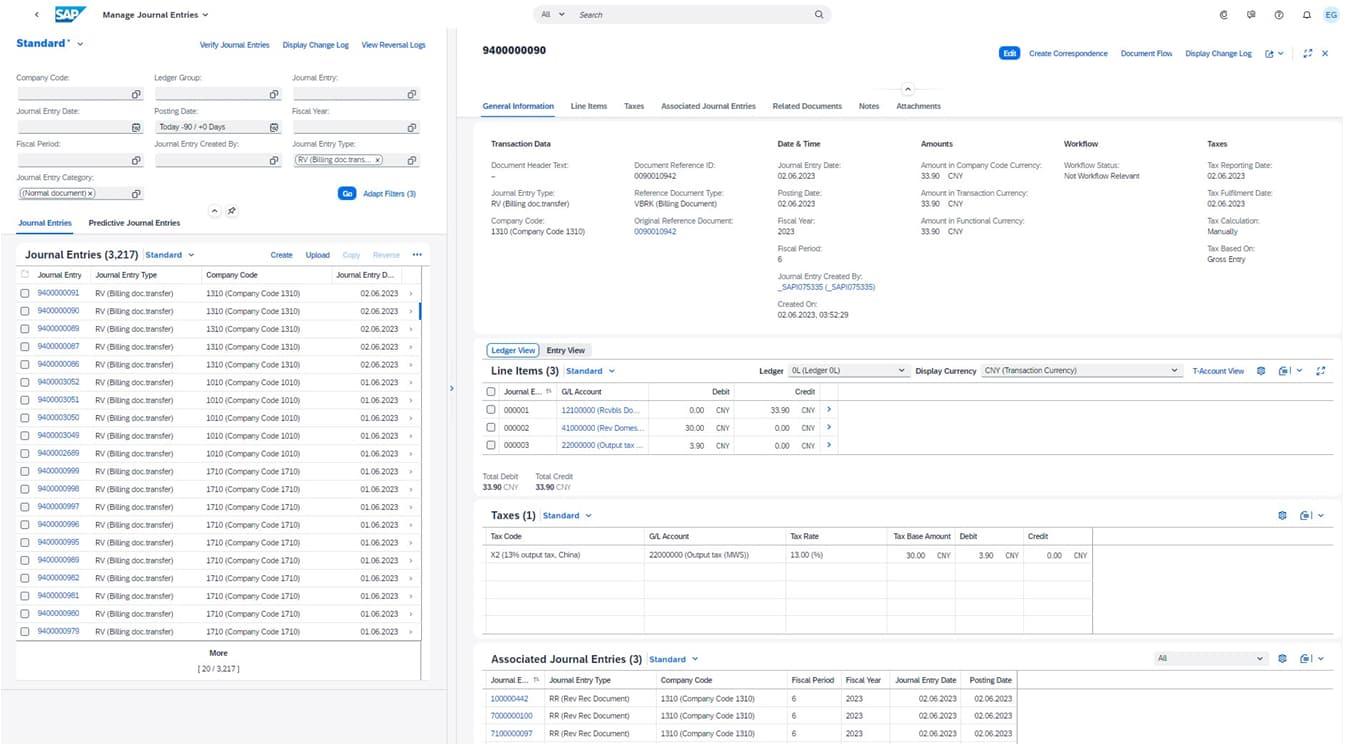Open value help for Company Code filter
Screen dimensions: 1345x745
pos(136,94)
